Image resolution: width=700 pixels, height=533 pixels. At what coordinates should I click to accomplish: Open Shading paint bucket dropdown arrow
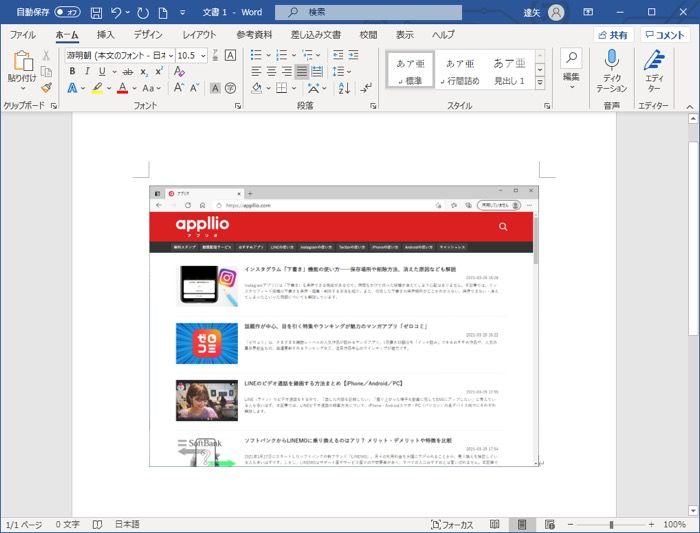268,88
